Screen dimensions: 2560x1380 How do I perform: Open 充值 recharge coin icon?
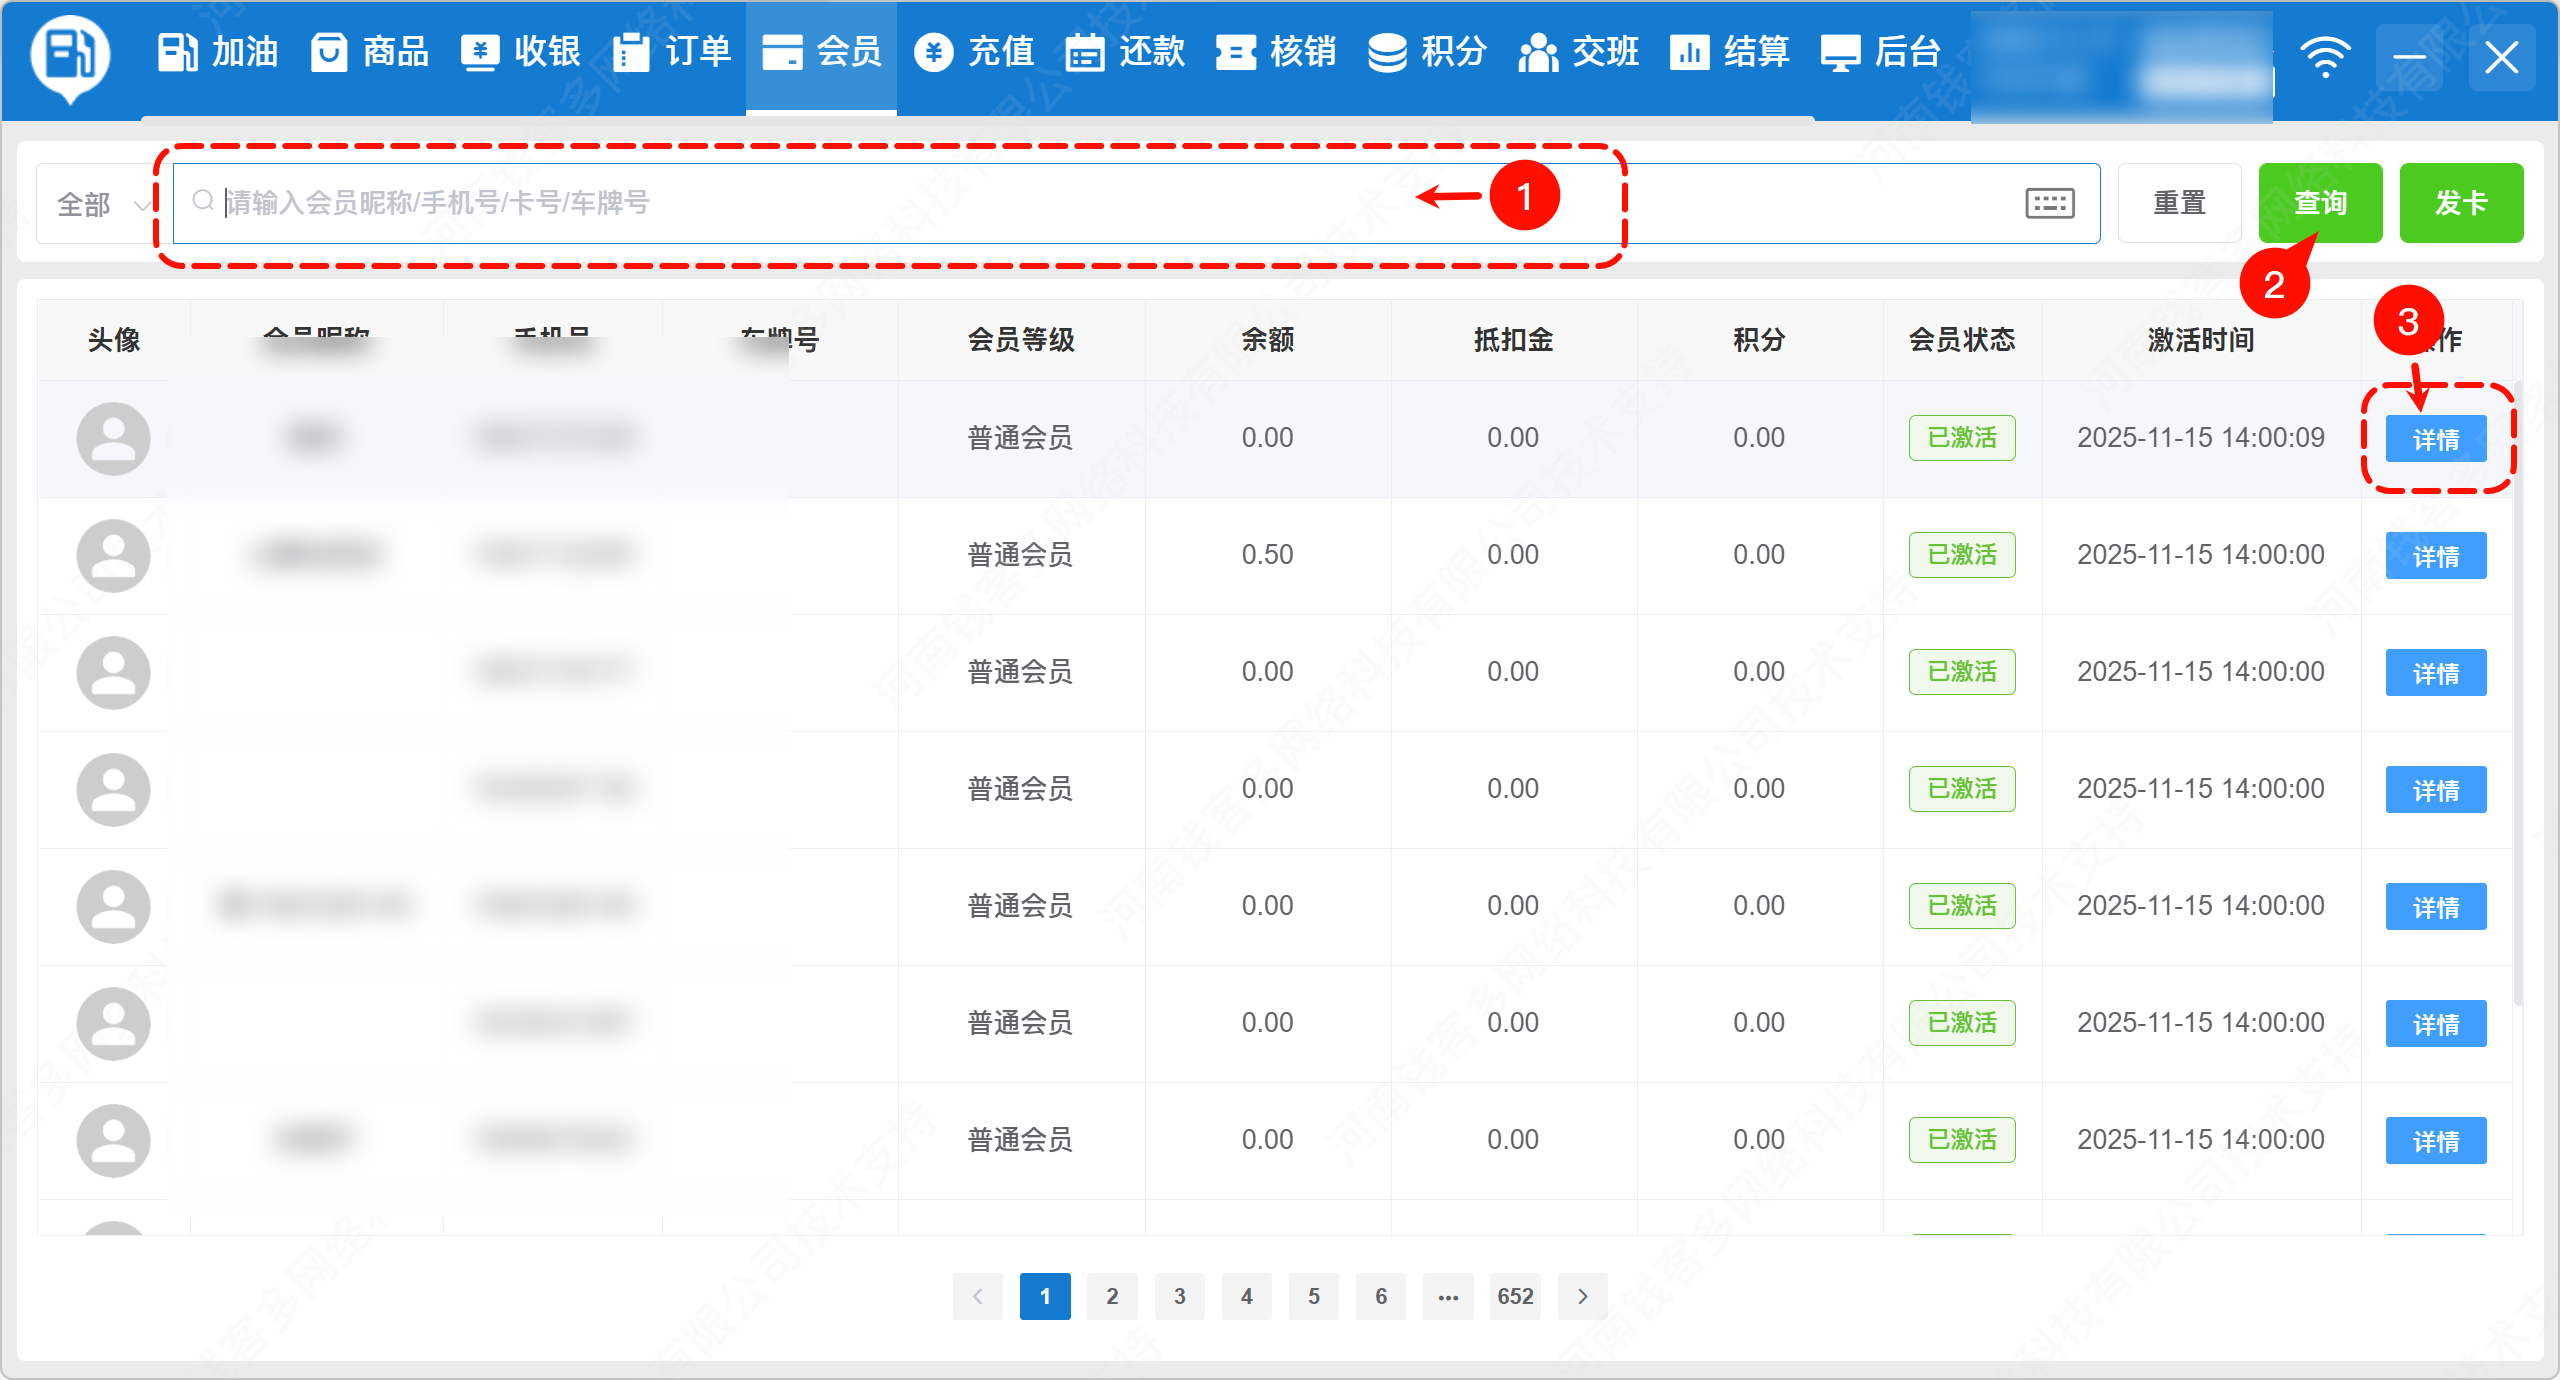point(934,52)
